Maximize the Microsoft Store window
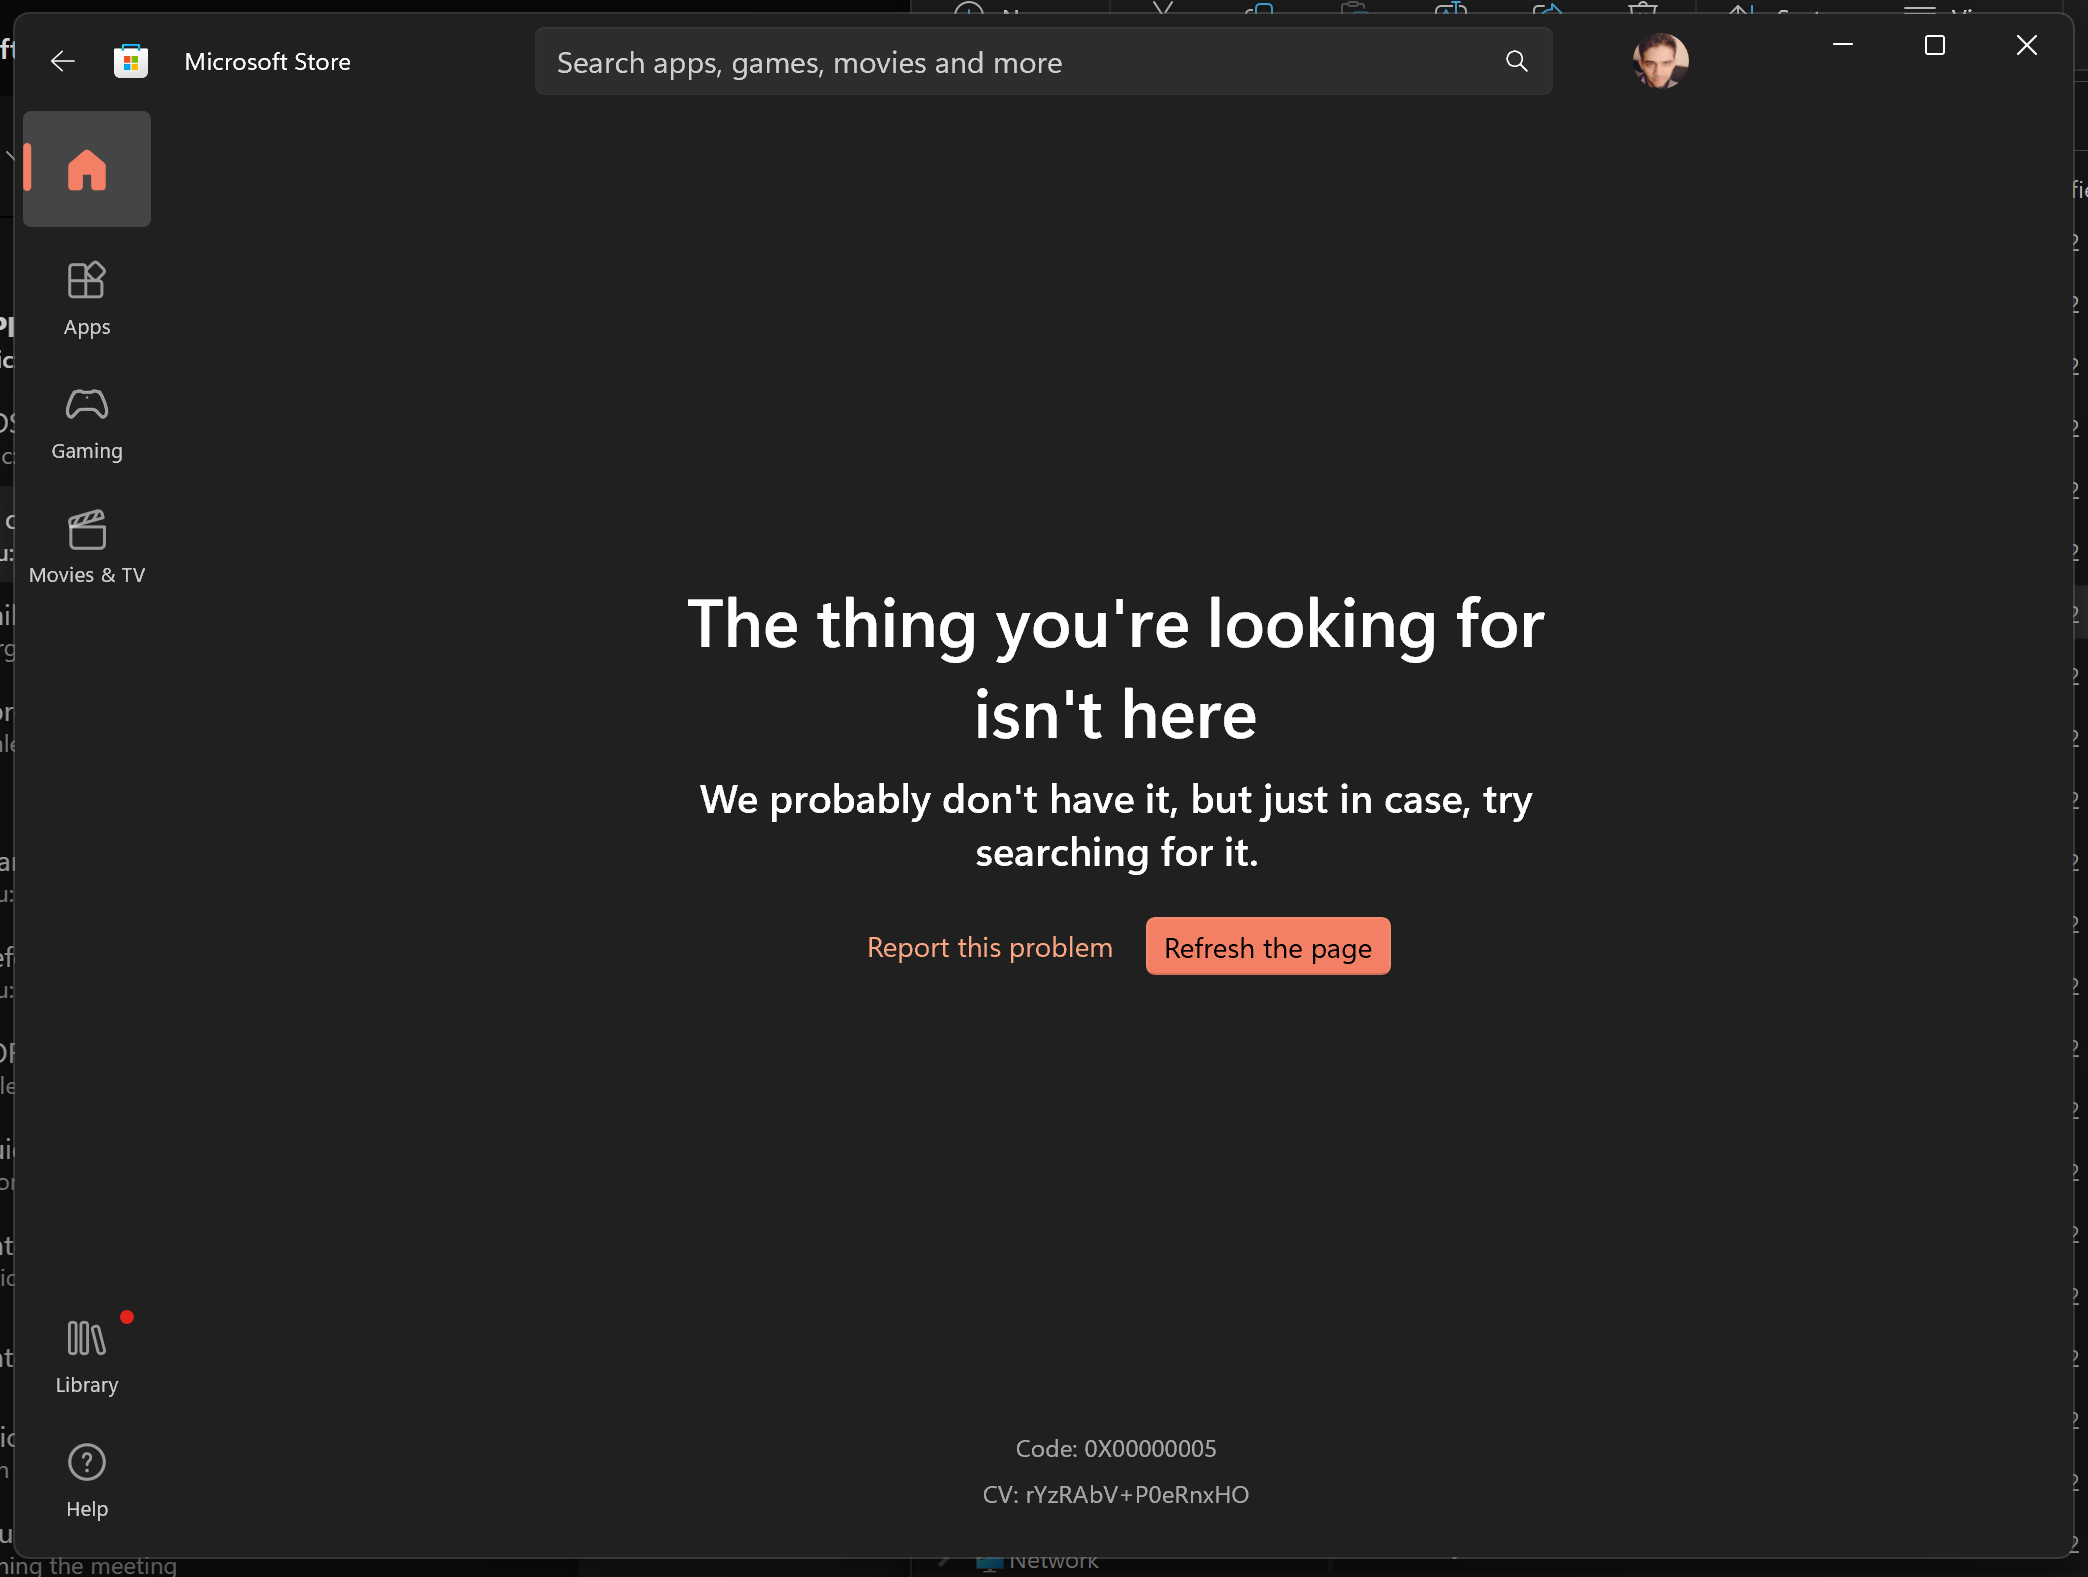This screenshot has width=2088, height=1577. point(1934,45)
